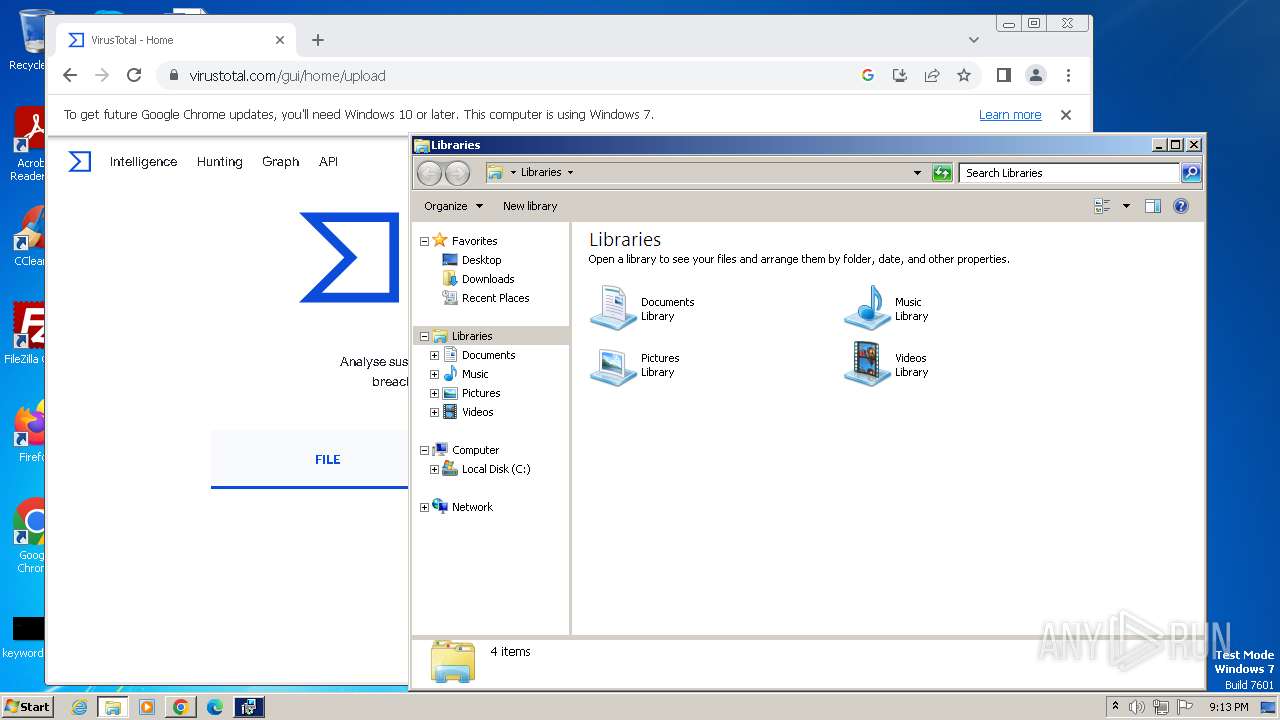
Task: Open the Music library icon
Action: point(867,308)
